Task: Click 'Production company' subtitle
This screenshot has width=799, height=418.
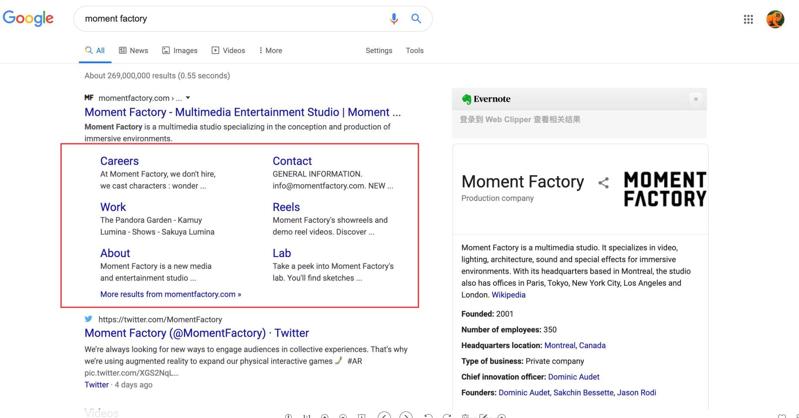Action: coord(497,198)
